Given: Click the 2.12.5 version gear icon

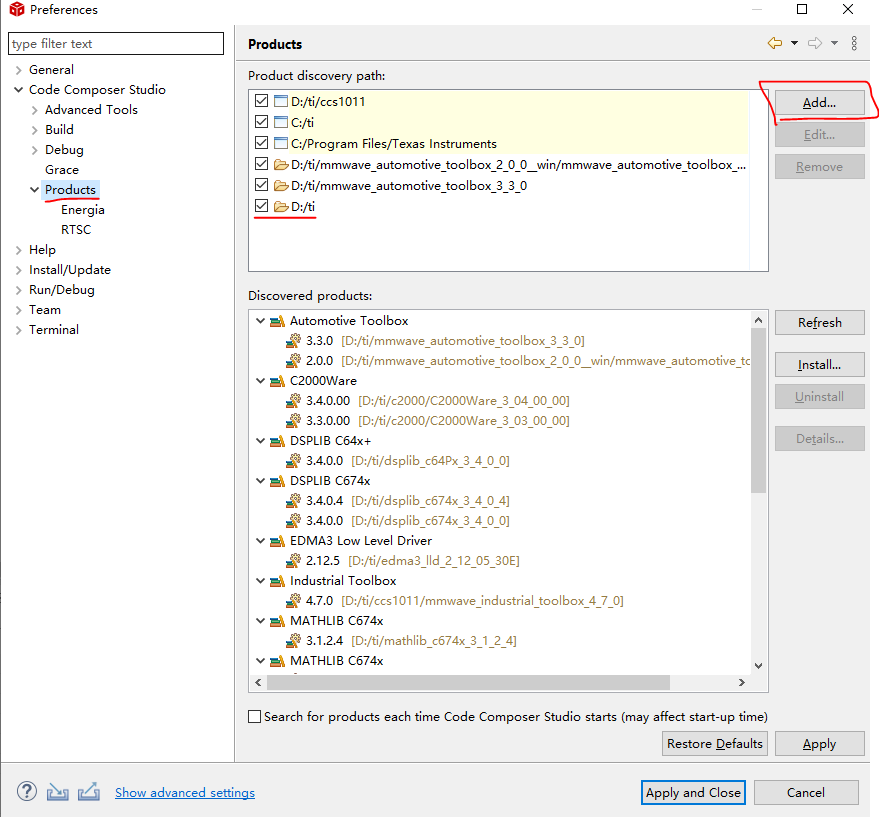Looking at the screenshot, I should click(x=293, y=560).
